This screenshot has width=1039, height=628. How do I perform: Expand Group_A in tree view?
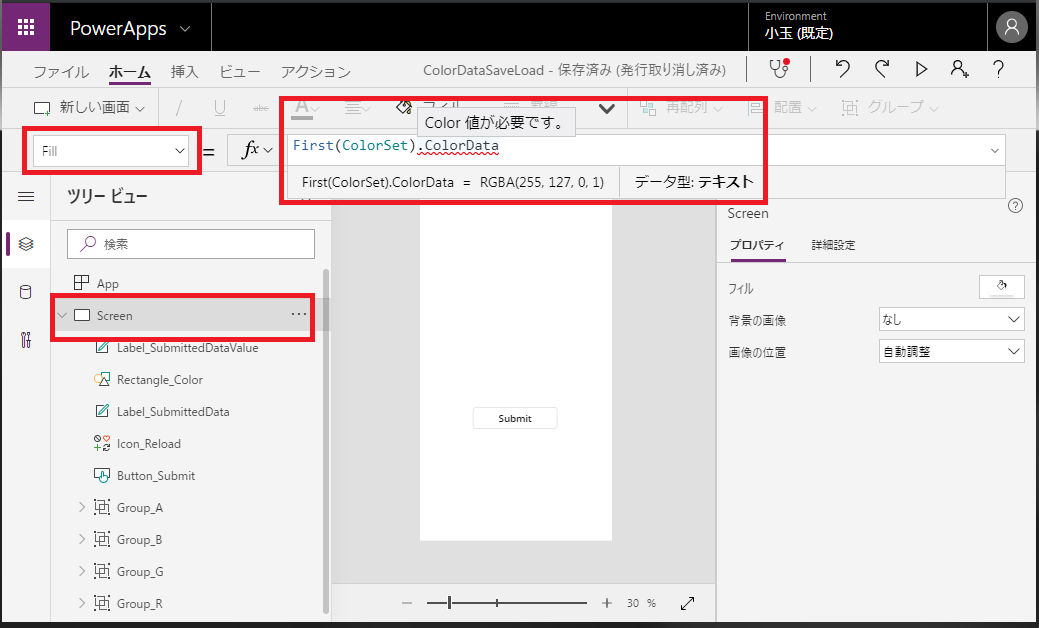point(82,507)
